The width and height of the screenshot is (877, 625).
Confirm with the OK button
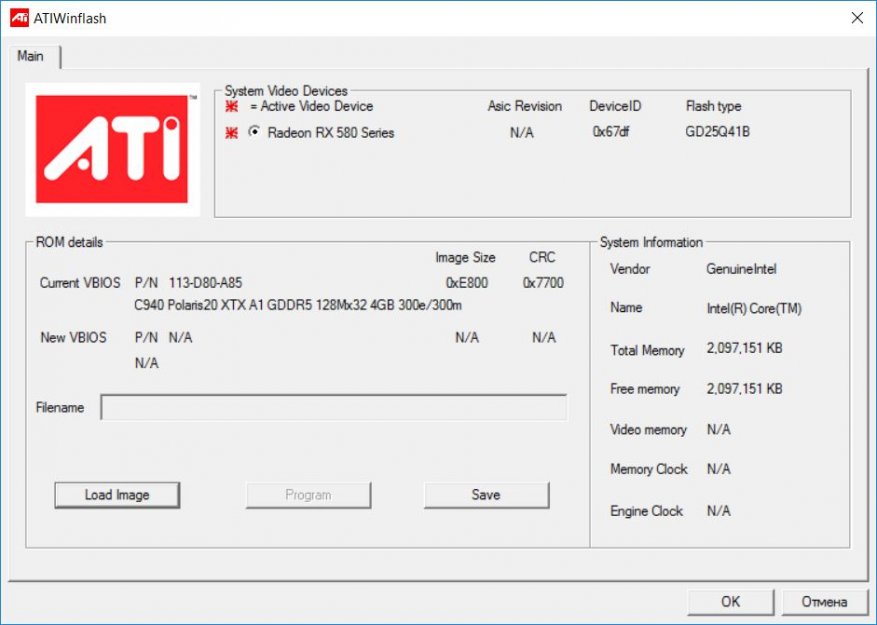pyautogui.click(x=730, y=601)
